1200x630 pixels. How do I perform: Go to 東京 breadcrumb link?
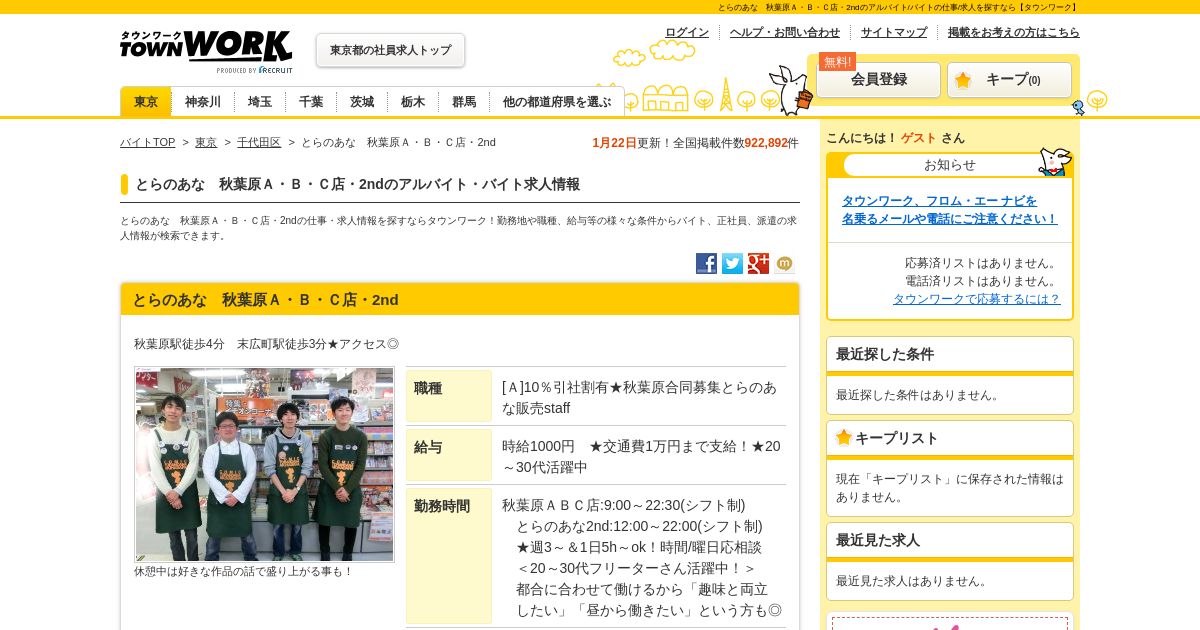point(206,142)
